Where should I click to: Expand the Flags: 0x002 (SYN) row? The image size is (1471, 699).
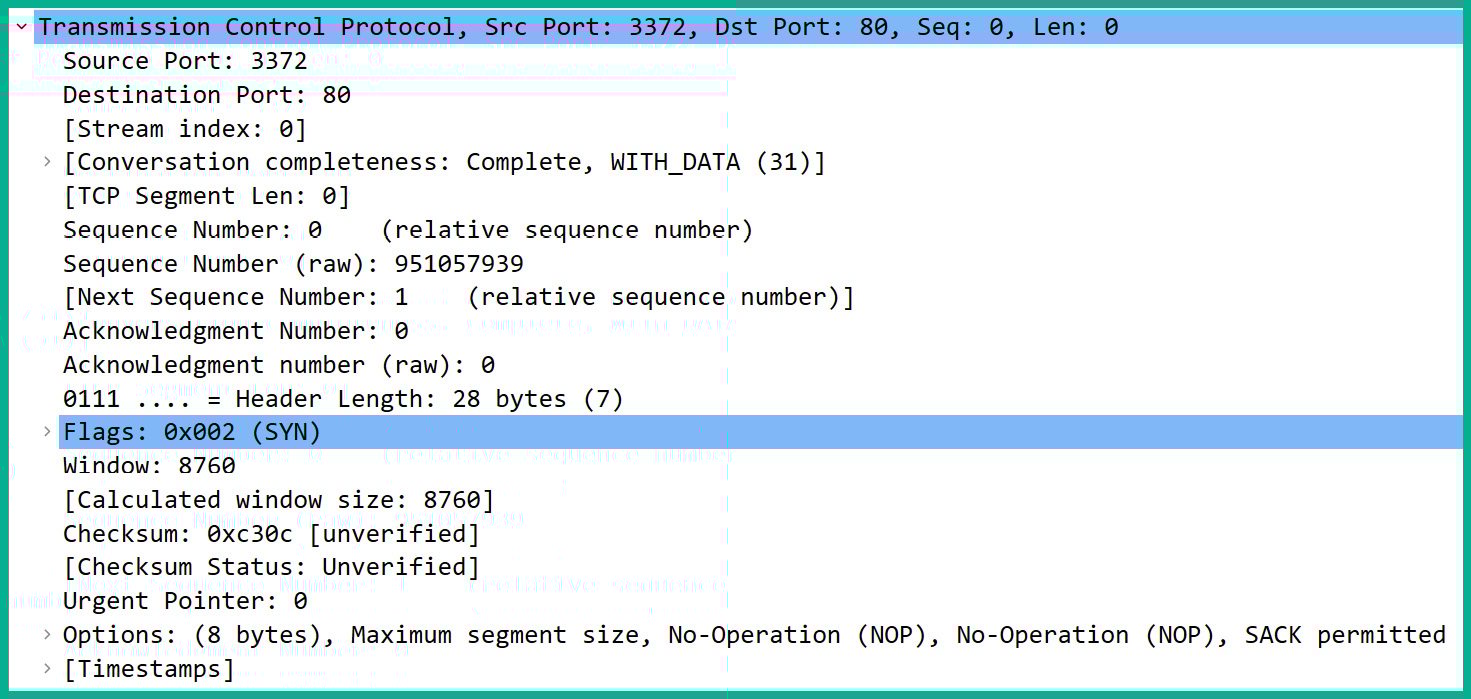(x=47, y=431)
